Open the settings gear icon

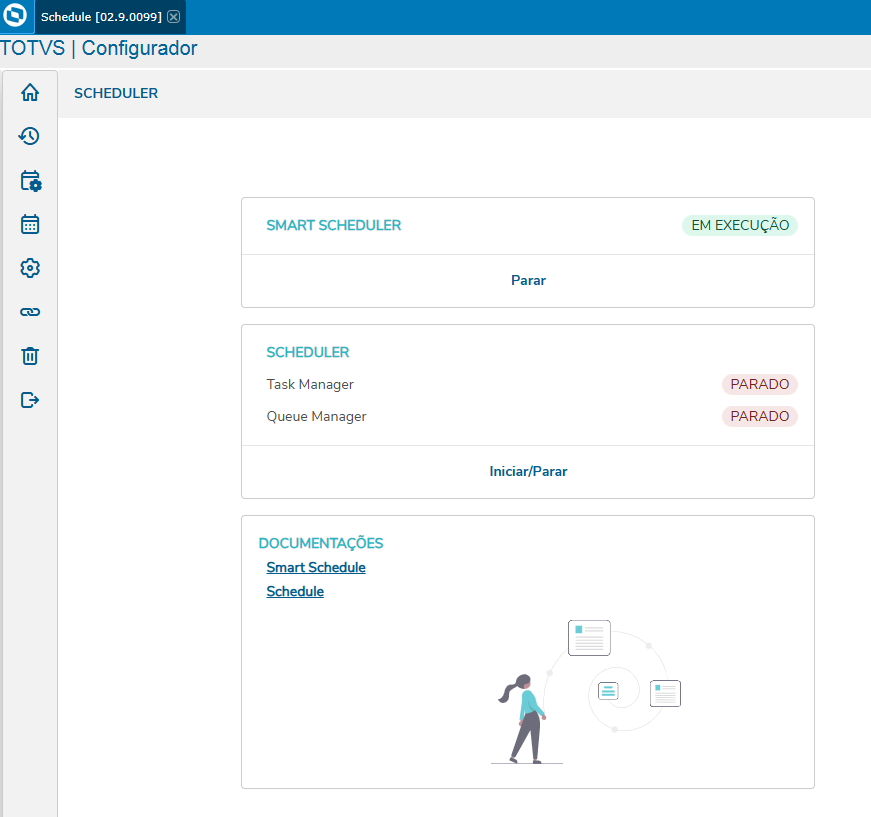(x=30, y=268)
